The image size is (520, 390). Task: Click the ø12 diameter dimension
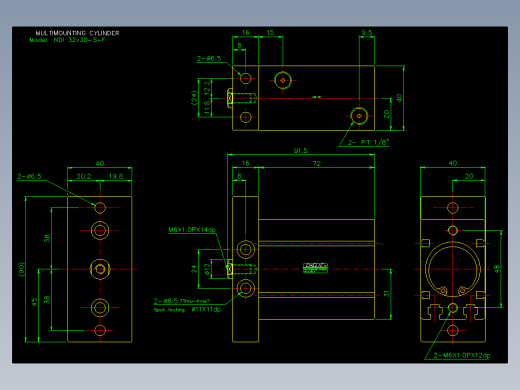(207, 269)
